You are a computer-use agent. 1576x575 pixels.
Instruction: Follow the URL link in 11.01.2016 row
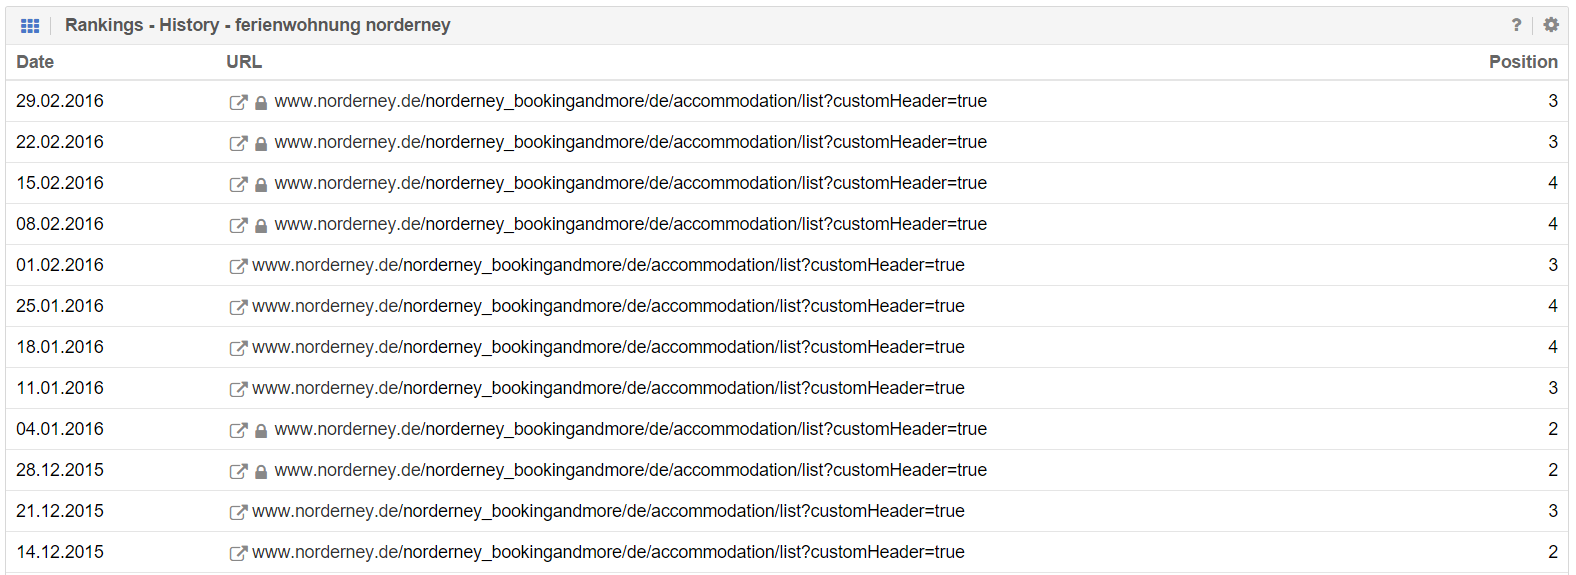tap(608, 388)
